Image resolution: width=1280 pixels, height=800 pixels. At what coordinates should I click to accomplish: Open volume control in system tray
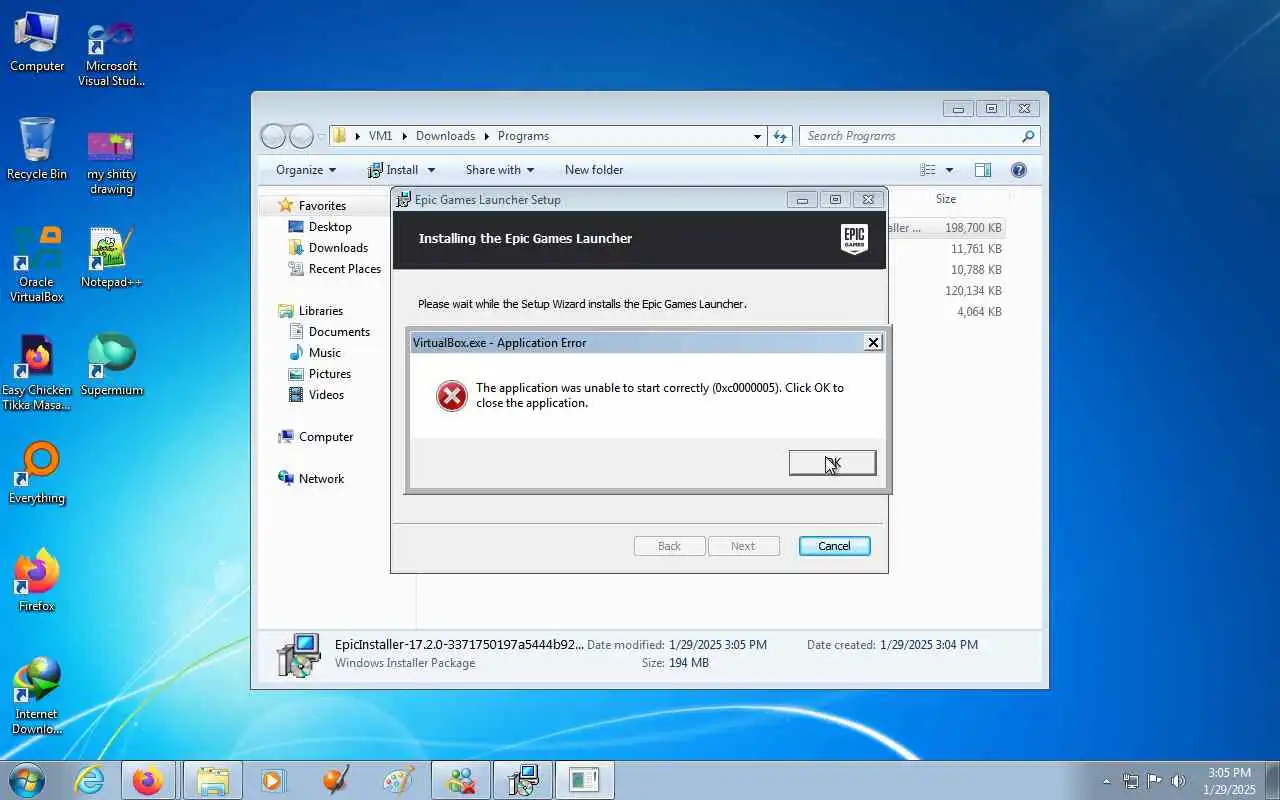[x=1178, y=781]
